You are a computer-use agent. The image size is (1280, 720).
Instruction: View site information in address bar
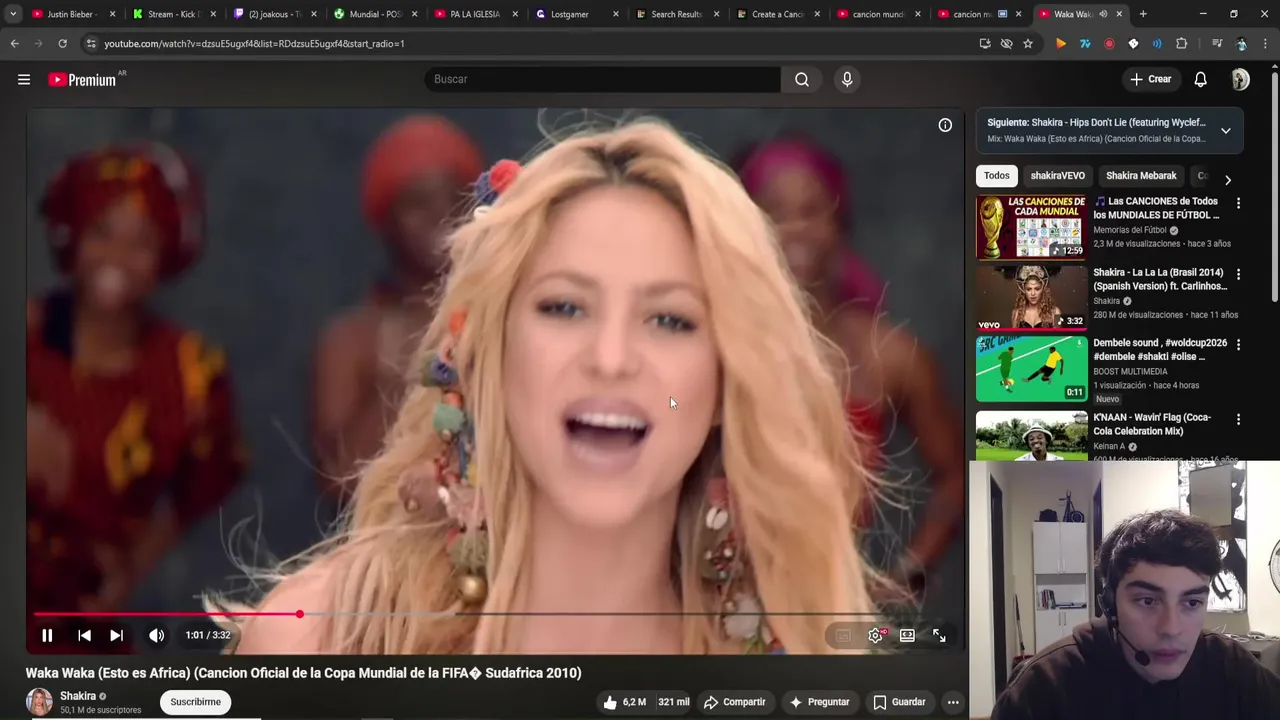91,44
